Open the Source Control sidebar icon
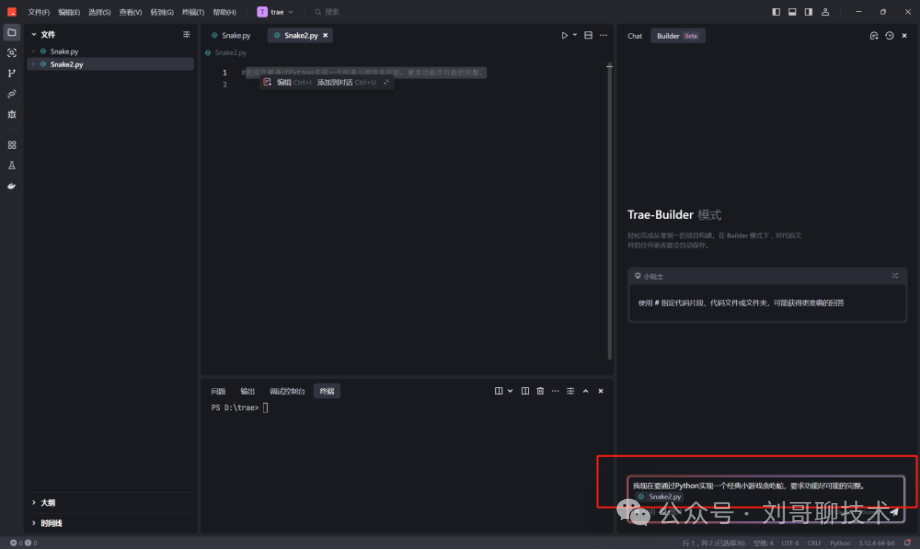This screenshot has height=550, width=920. coord(12,73)
